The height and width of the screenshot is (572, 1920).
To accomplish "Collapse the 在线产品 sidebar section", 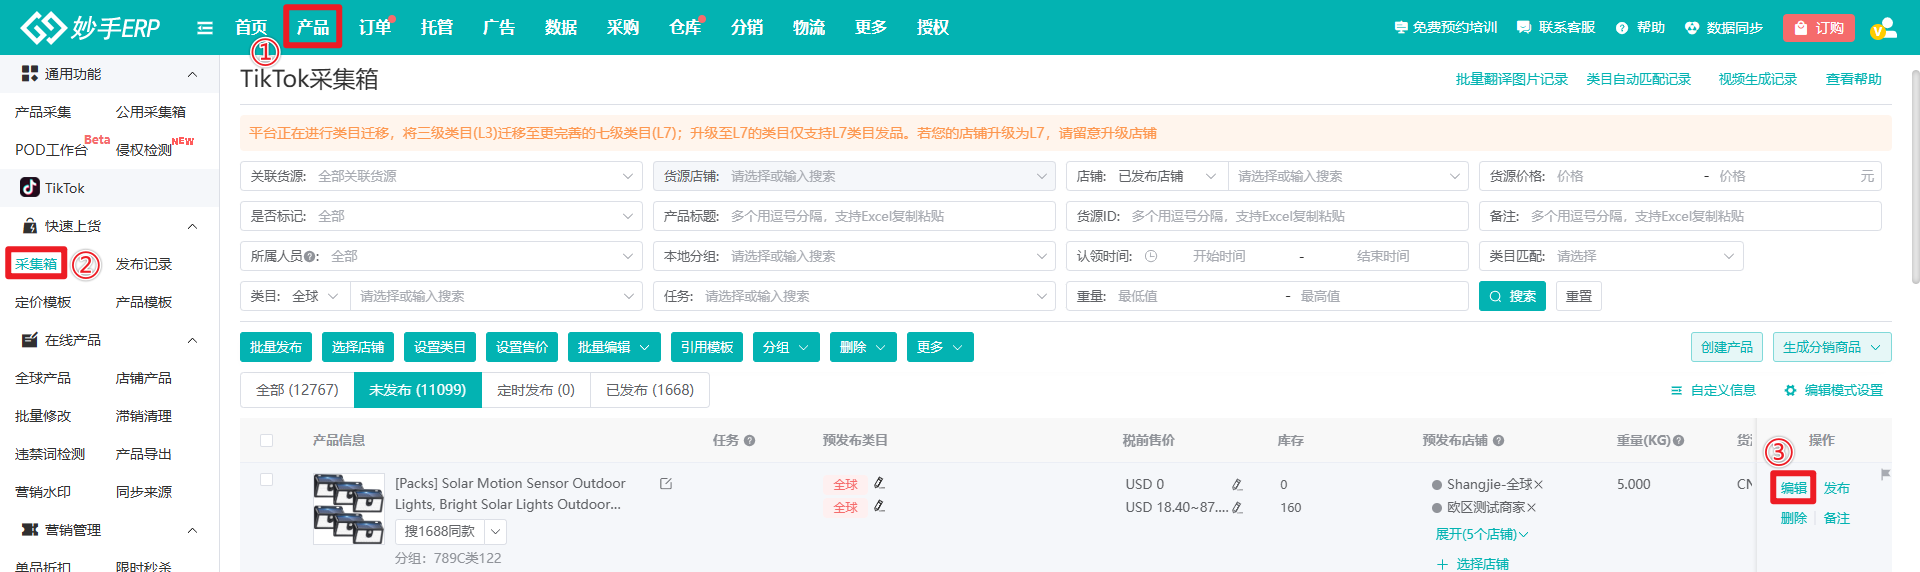I will 192,340.
